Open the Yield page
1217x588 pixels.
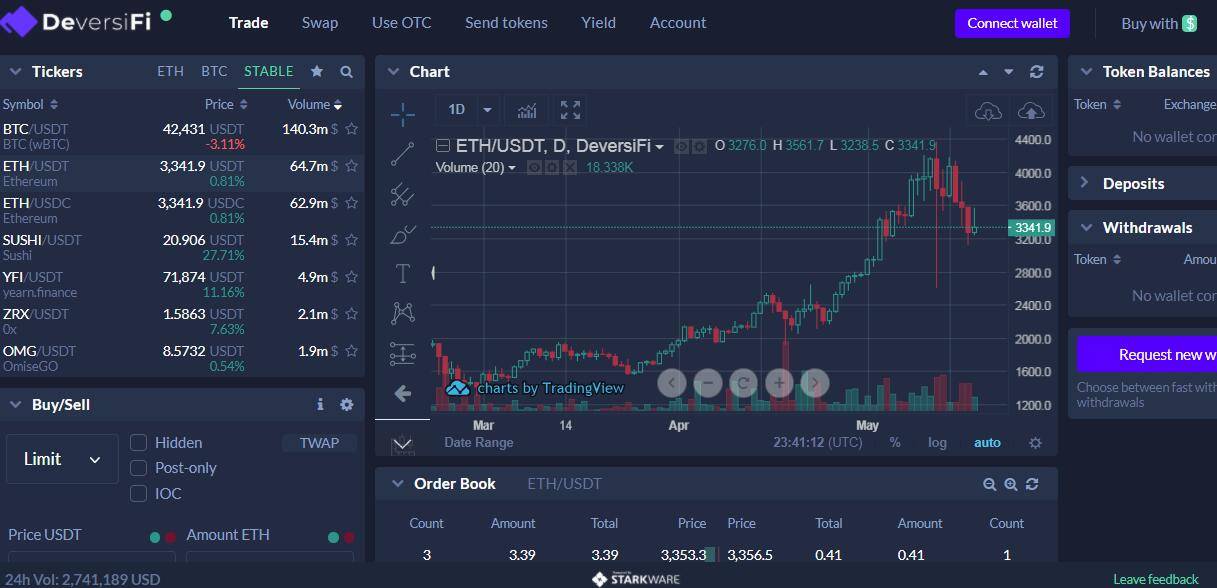coord(599,22)
